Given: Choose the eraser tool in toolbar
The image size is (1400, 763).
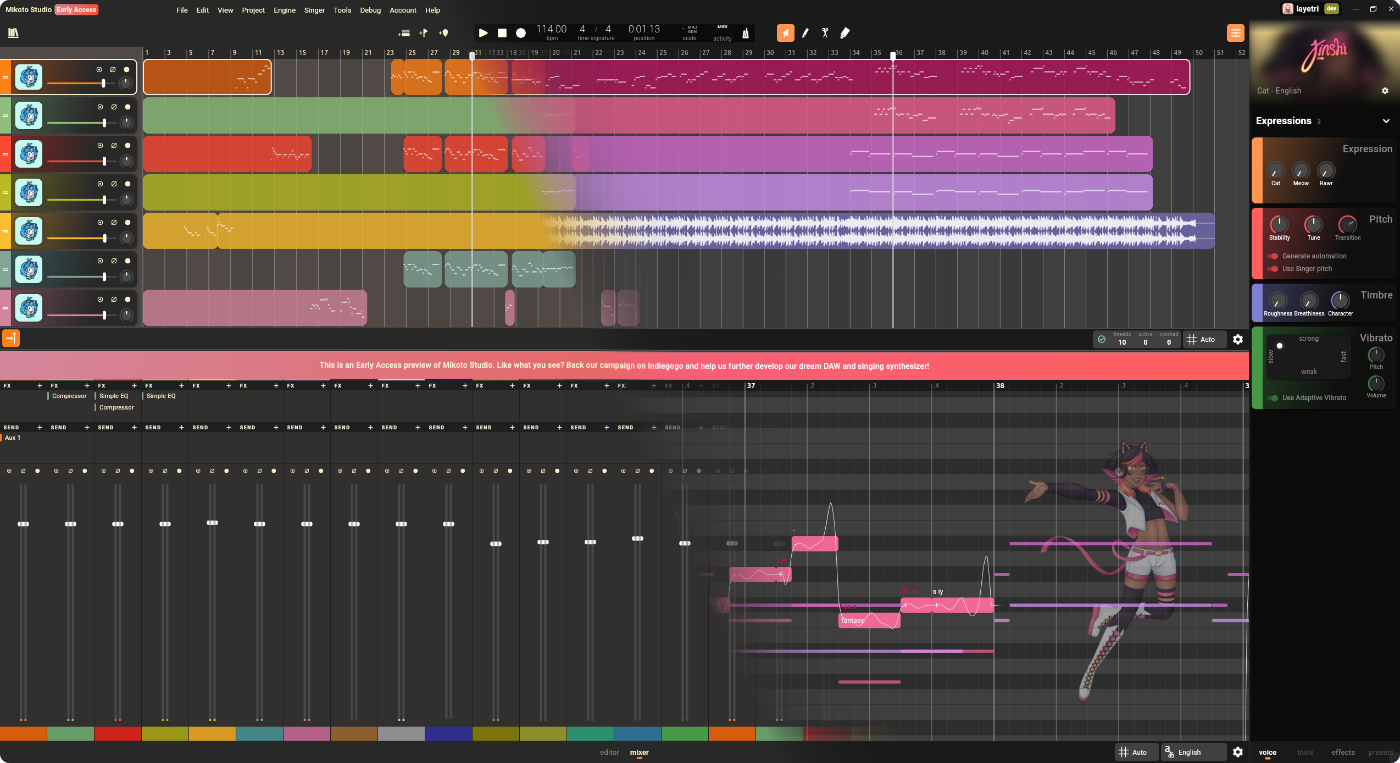Looking at the screenshot, I should (x=845, y=33).
